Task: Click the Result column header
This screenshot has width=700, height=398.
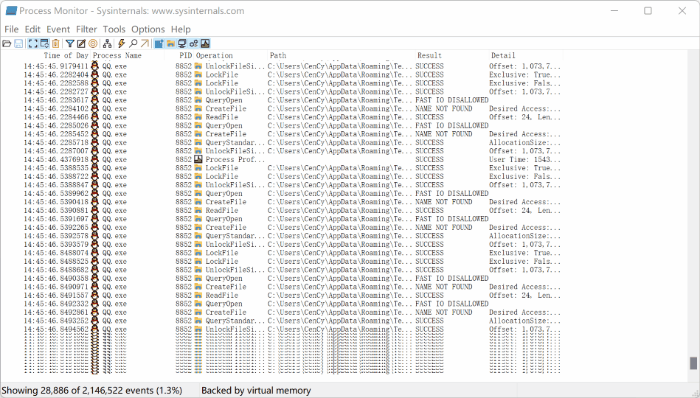Action: pyautogui.click(x=429, y=55)
